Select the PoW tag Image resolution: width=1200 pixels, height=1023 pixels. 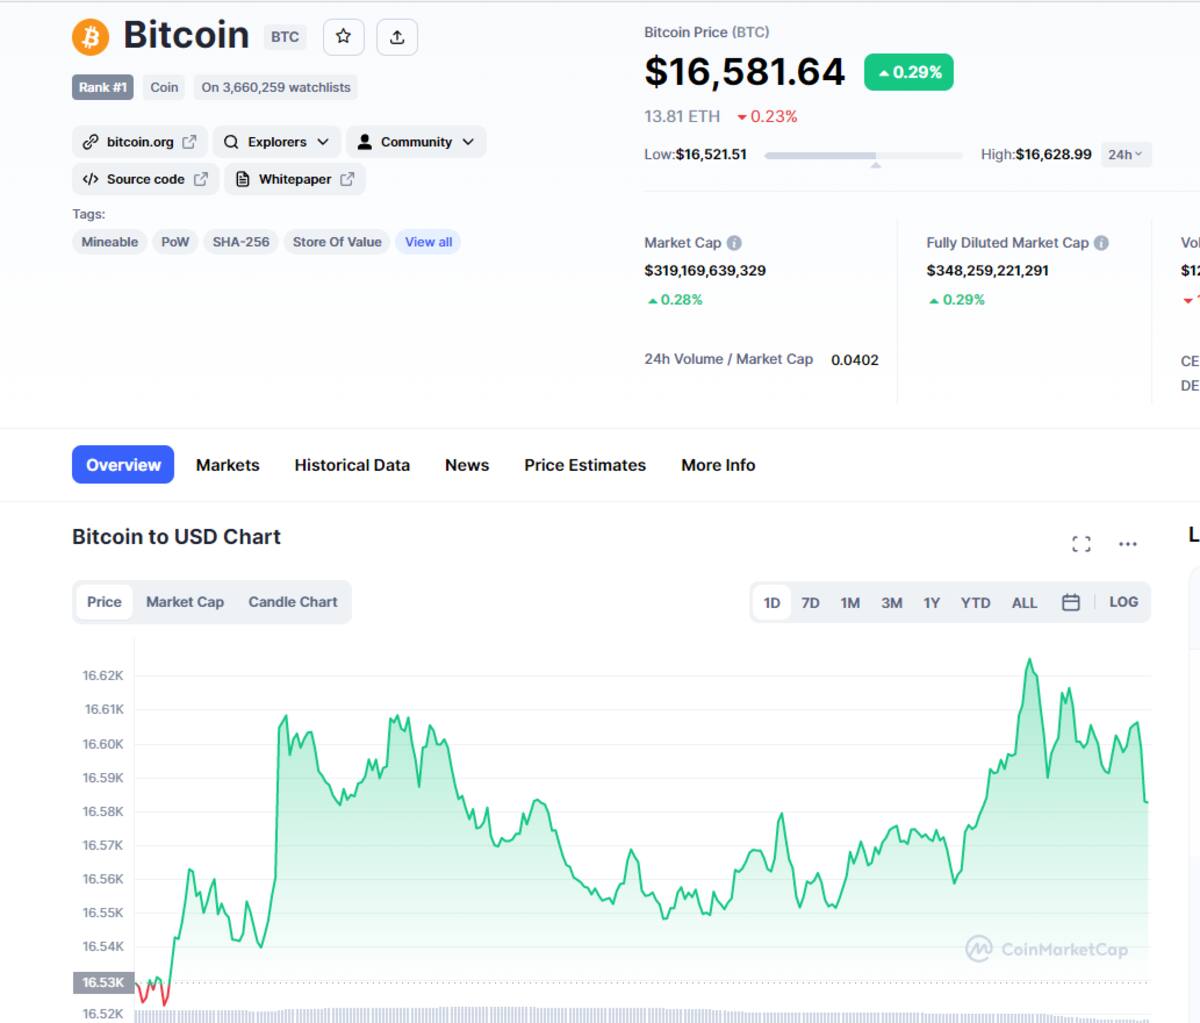click(x=175, y=242)
